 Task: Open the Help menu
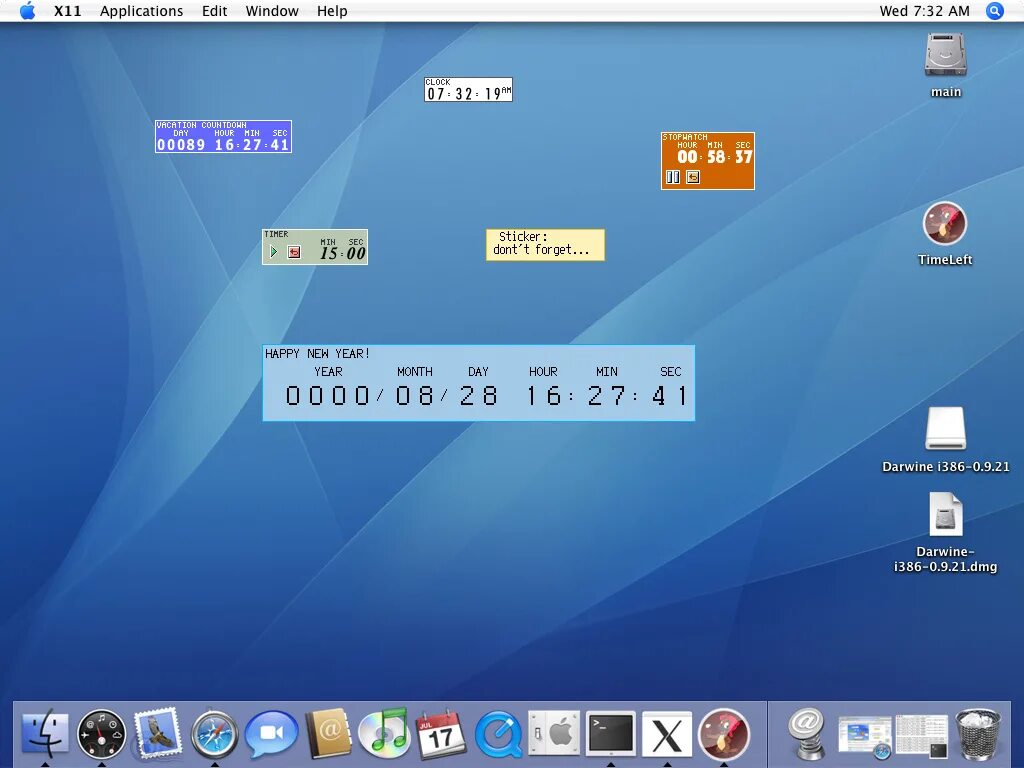tap(332, 11)
